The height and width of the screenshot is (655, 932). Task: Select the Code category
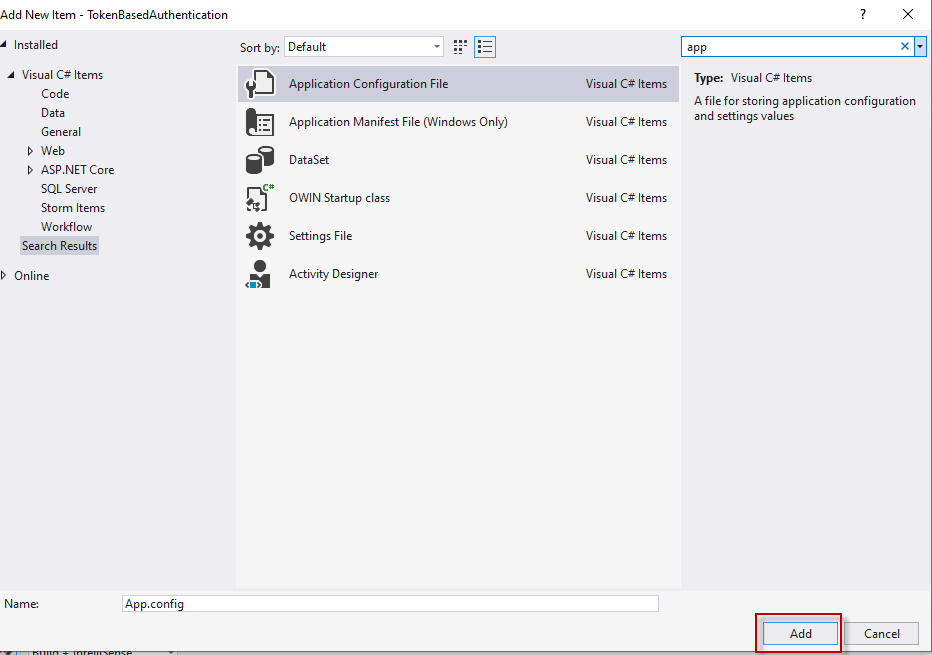click(x=55, y=94)
